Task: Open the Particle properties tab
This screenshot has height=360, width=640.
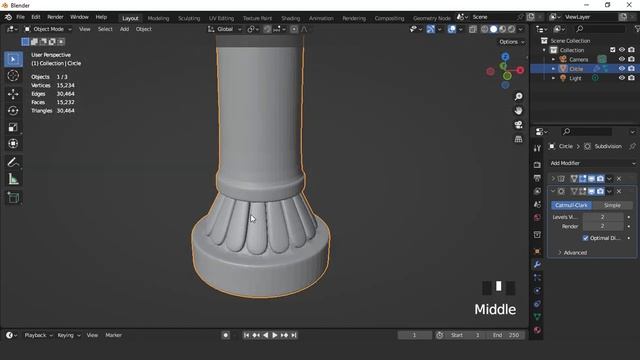Action: [537, 278]
